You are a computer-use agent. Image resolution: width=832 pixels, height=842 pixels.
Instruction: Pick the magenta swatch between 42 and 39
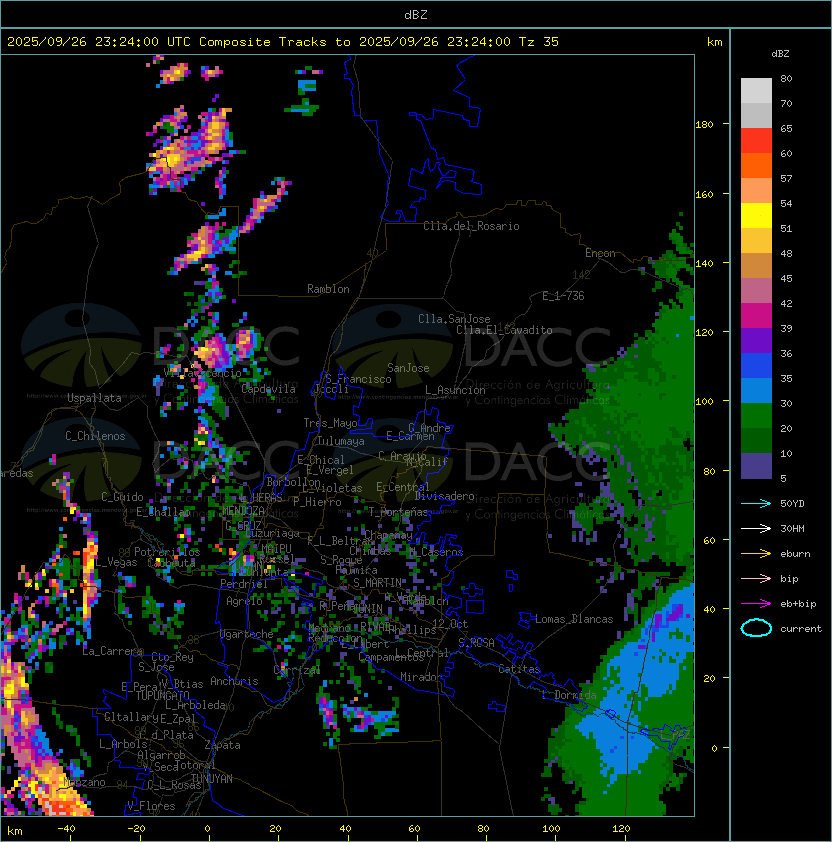[756, 316]
